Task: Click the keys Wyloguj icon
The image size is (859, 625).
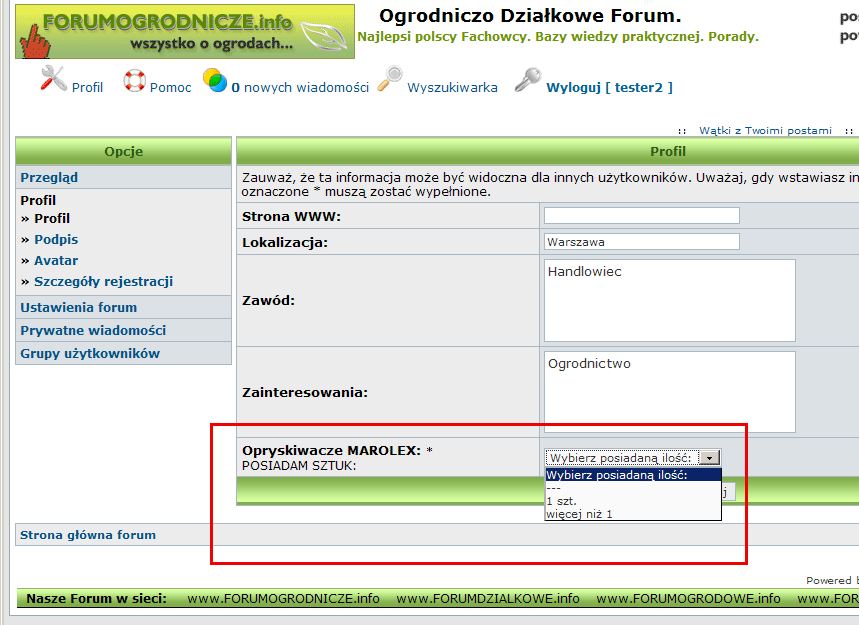Action: tap(528, 79)
